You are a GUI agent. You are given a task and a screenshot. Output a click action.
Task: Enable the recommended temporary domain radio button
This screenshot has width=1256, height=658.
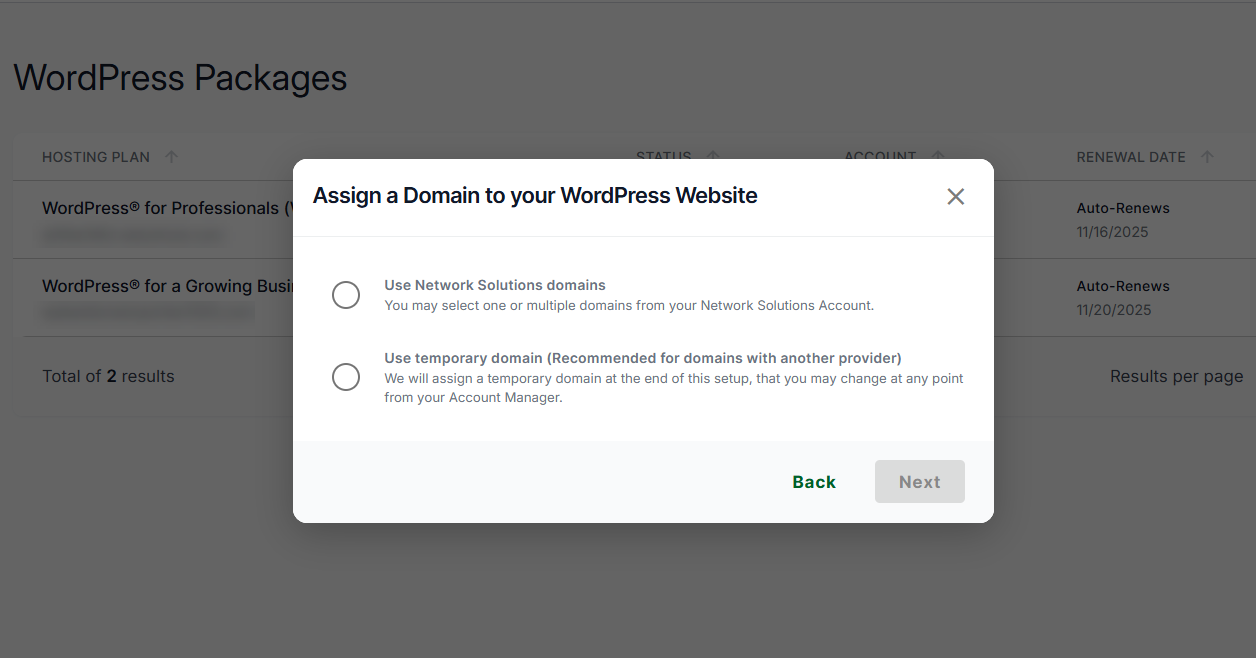coord(345,377)
